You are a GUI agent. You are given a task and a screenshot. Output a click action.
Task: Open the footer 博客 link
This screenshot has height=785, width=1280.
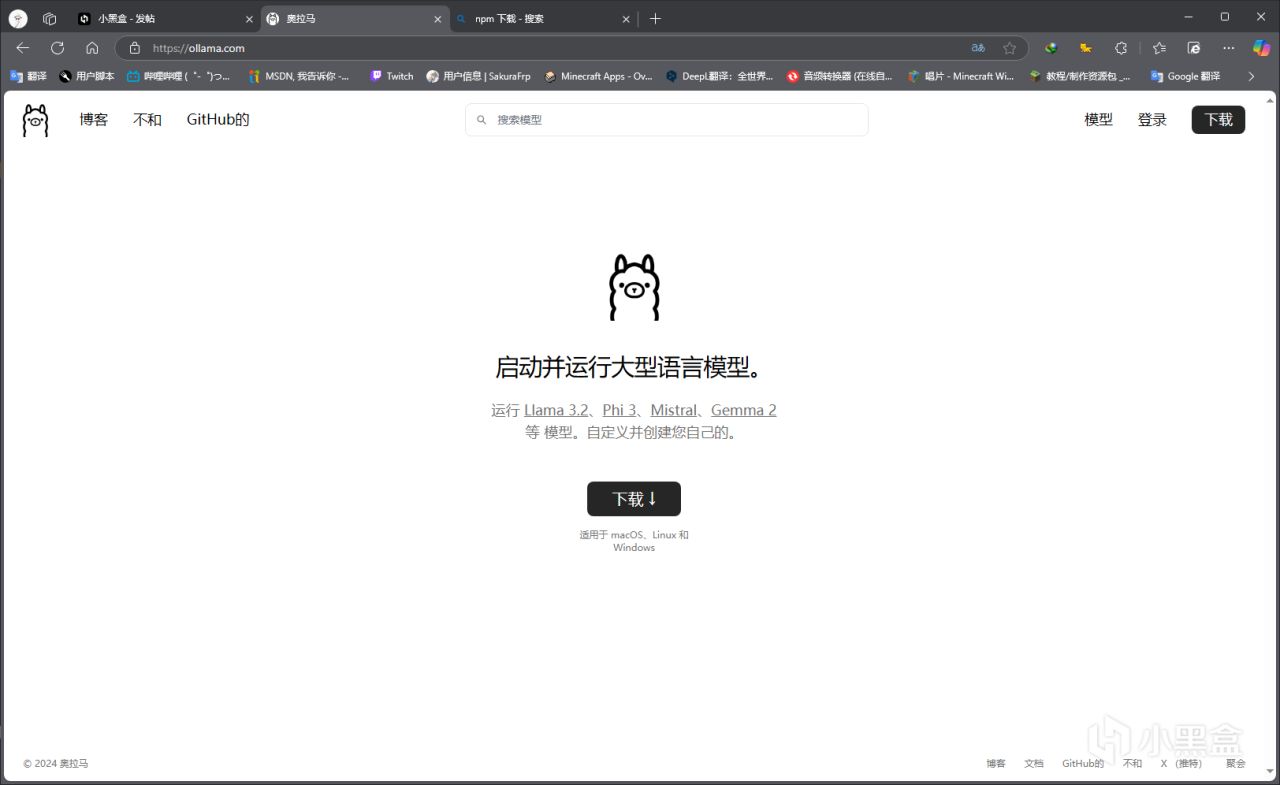pyautogui.click(x=996, y=764)
